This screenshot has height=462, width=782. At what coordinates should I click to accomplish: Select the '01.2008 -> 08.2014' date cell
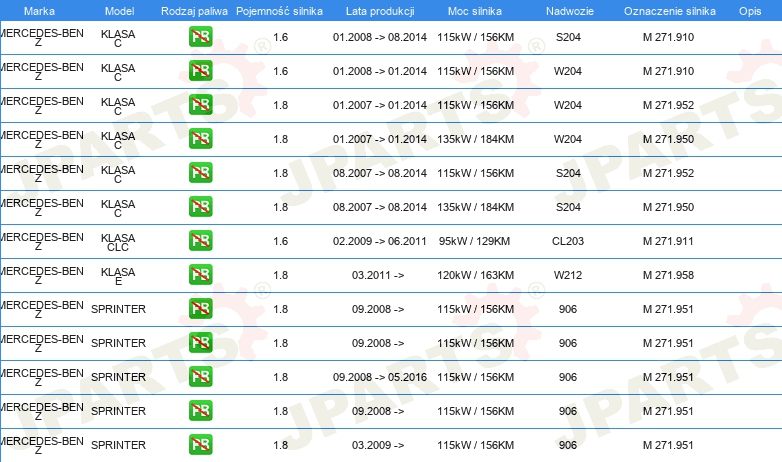(380, 37)
